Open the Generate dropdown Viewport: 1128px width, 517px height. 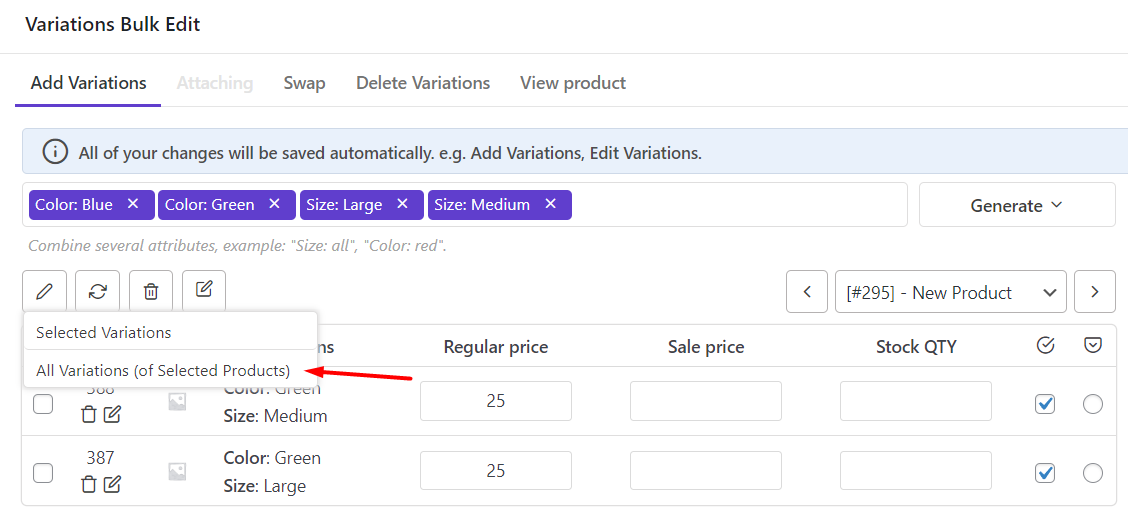1016,205
